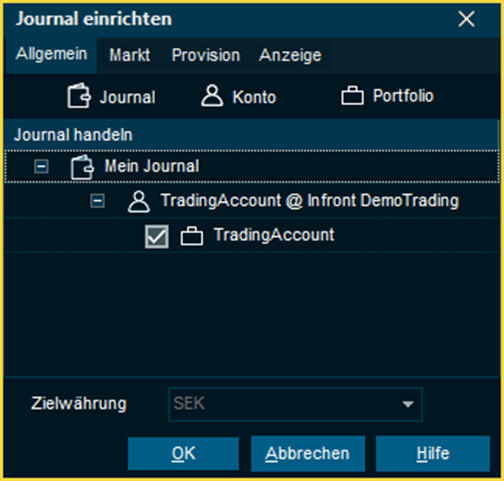
Task: Go to the Provision tab
Action: (206, 55)
